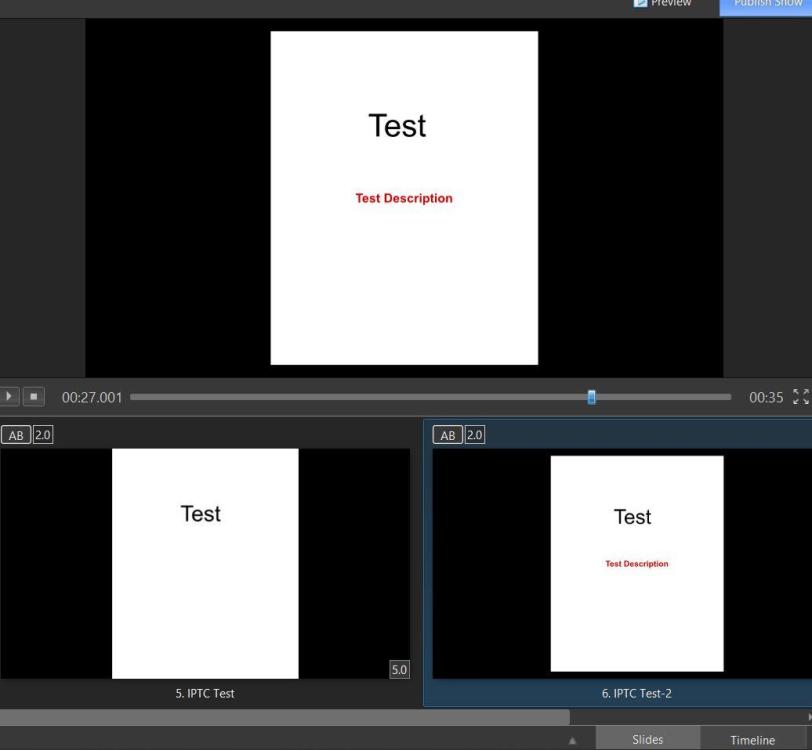Image resolution: width=812 pixels, height=750 pixels.
Task: Click the Preview button icon at top
Action: [642, 4]
